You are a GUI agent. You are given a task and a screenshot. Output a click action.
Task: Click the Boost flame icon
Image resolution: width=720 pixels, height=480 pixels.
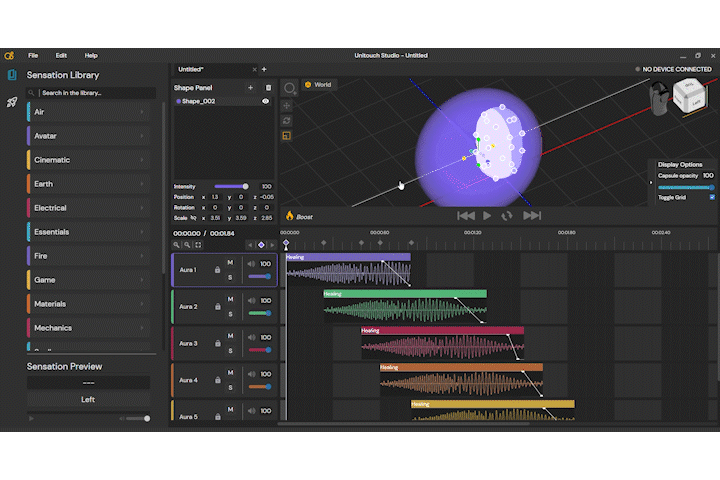coord(290,215)
